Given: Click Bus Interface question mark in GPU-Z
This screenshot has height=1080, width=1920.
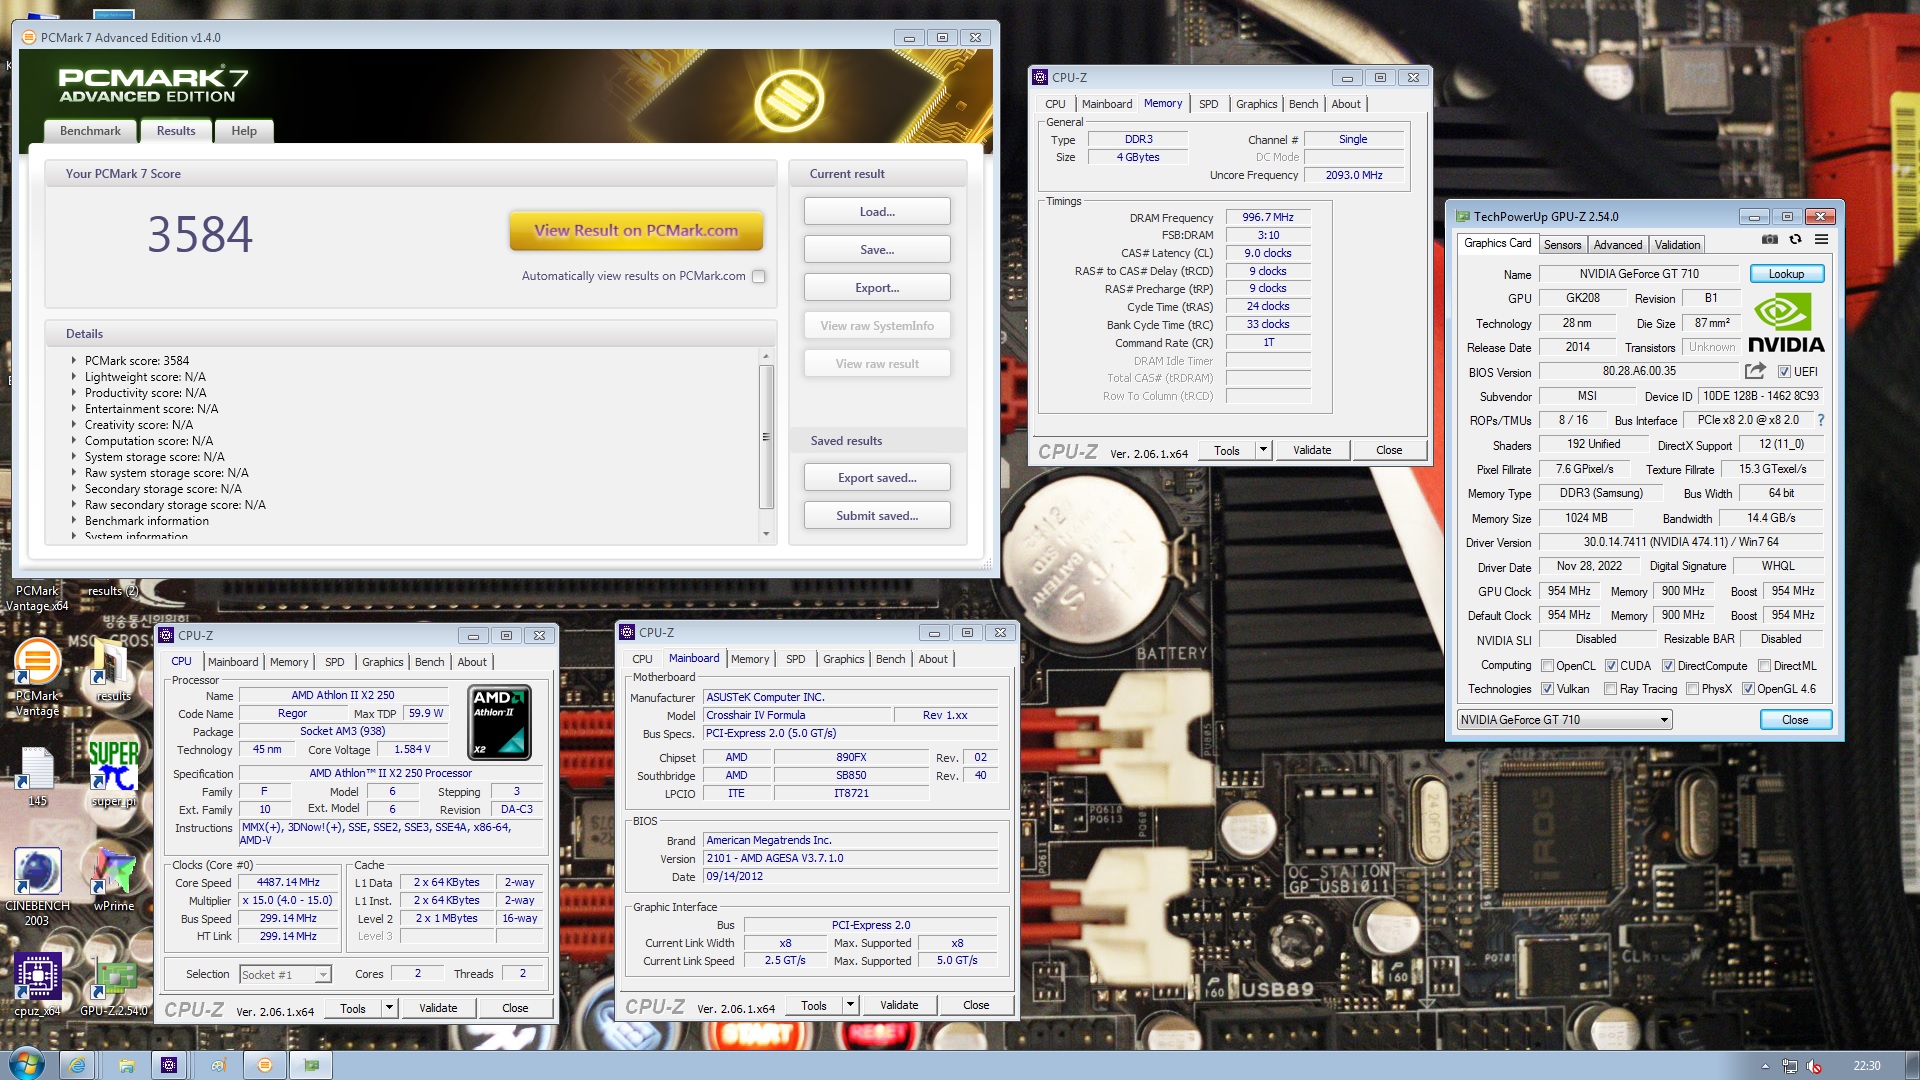Looking at the screenshot, I should pos(1821,420).
